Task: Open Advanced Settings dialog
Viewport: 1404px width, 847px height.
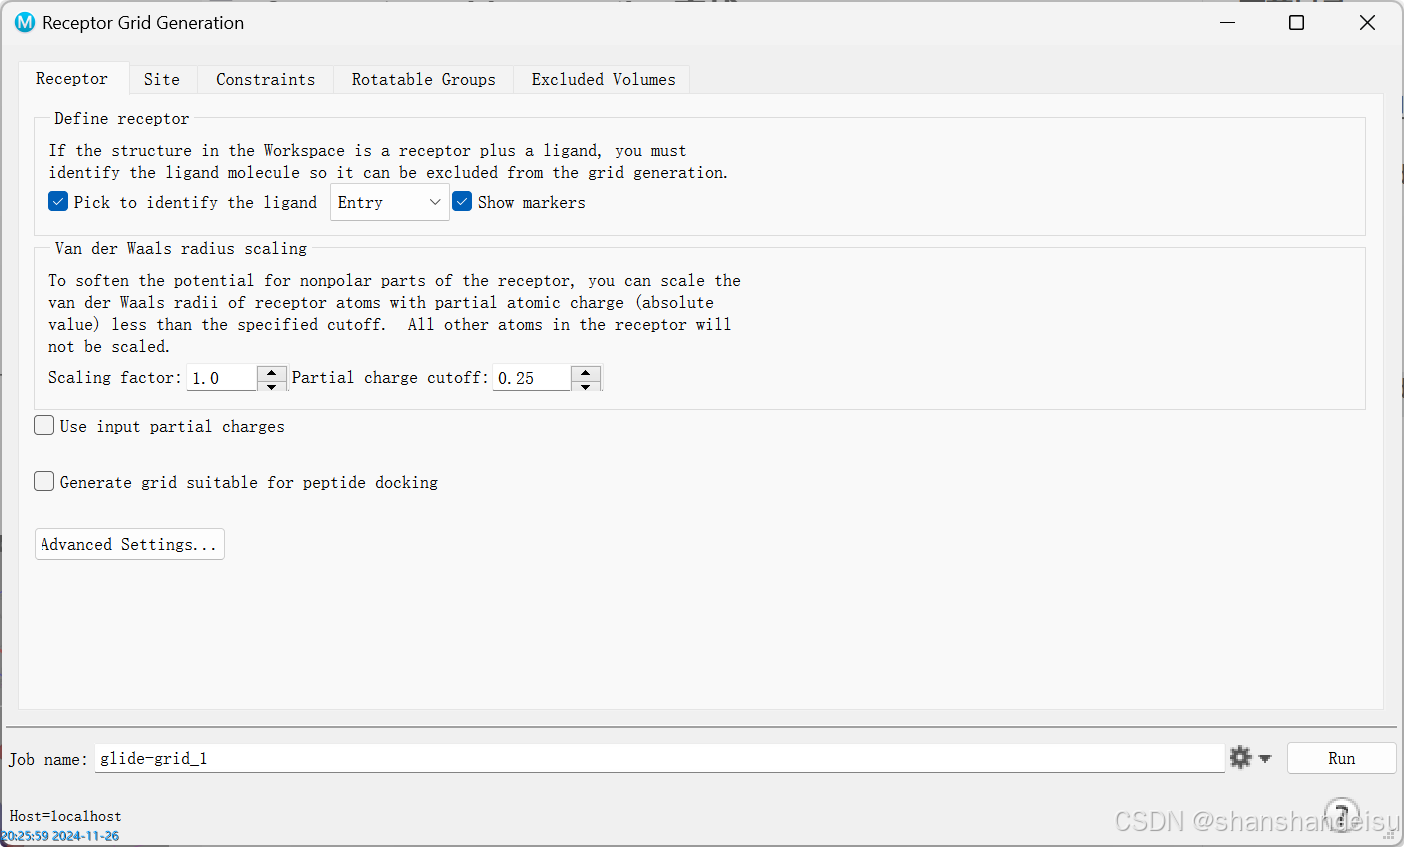Action: click(x=129, y=544)
